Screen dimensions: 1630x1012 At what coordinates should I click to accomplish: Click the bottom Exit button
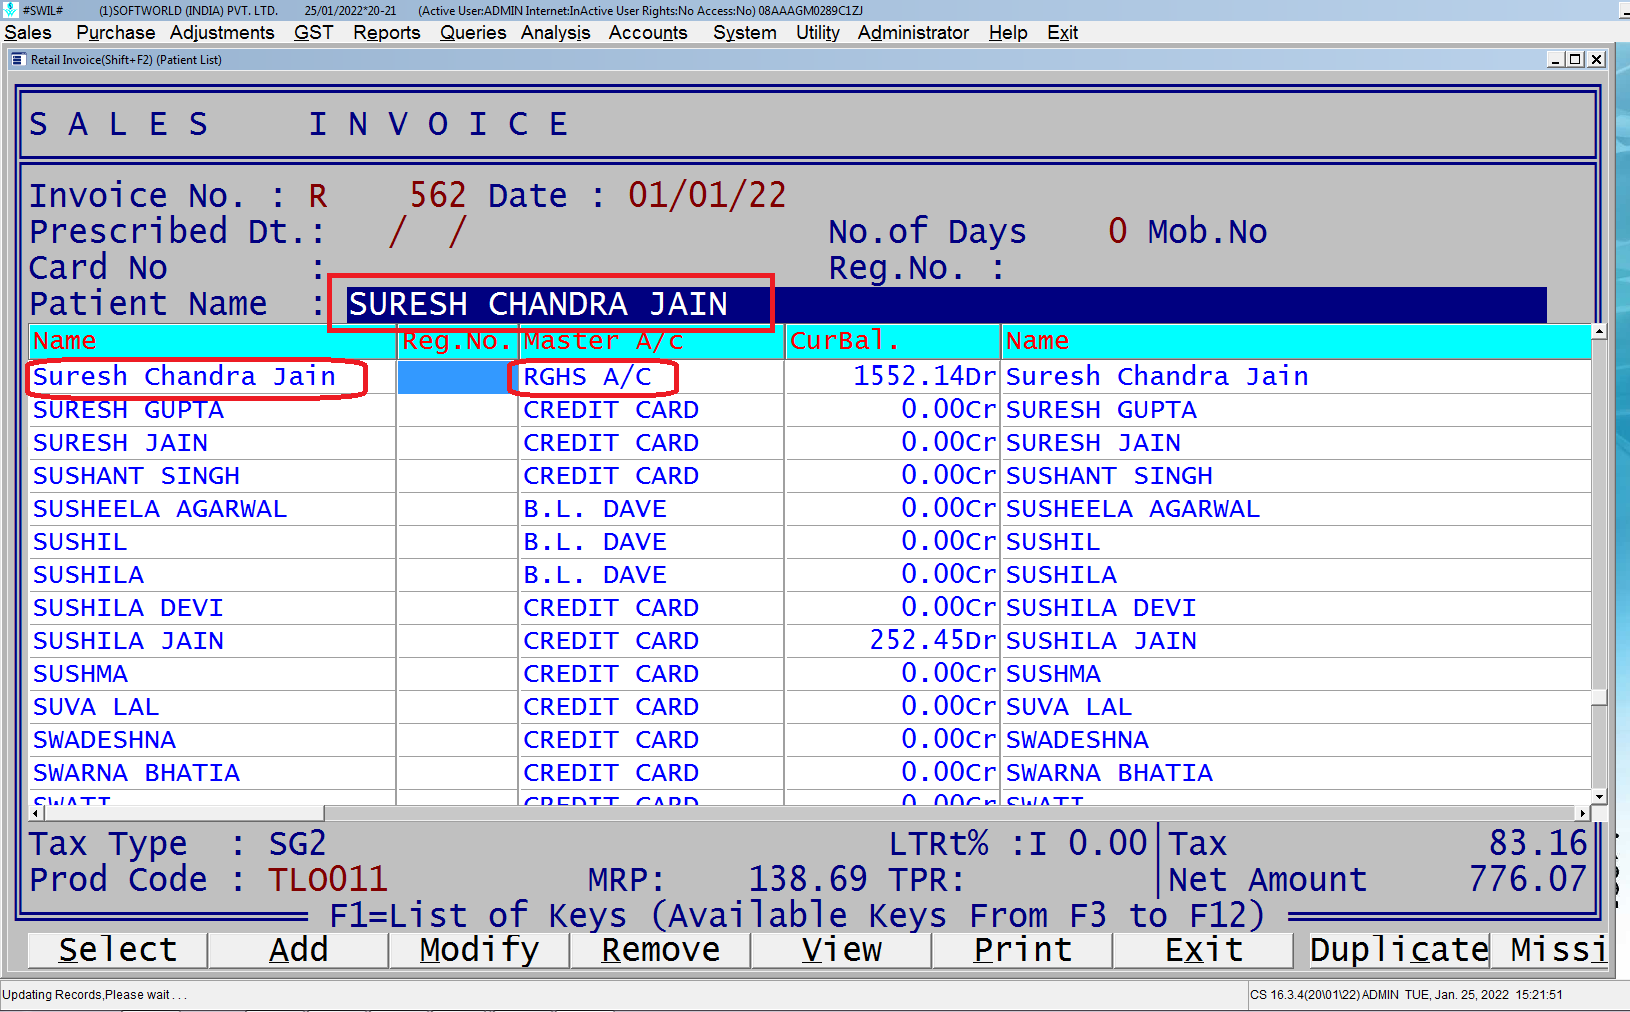[1204, 950]
